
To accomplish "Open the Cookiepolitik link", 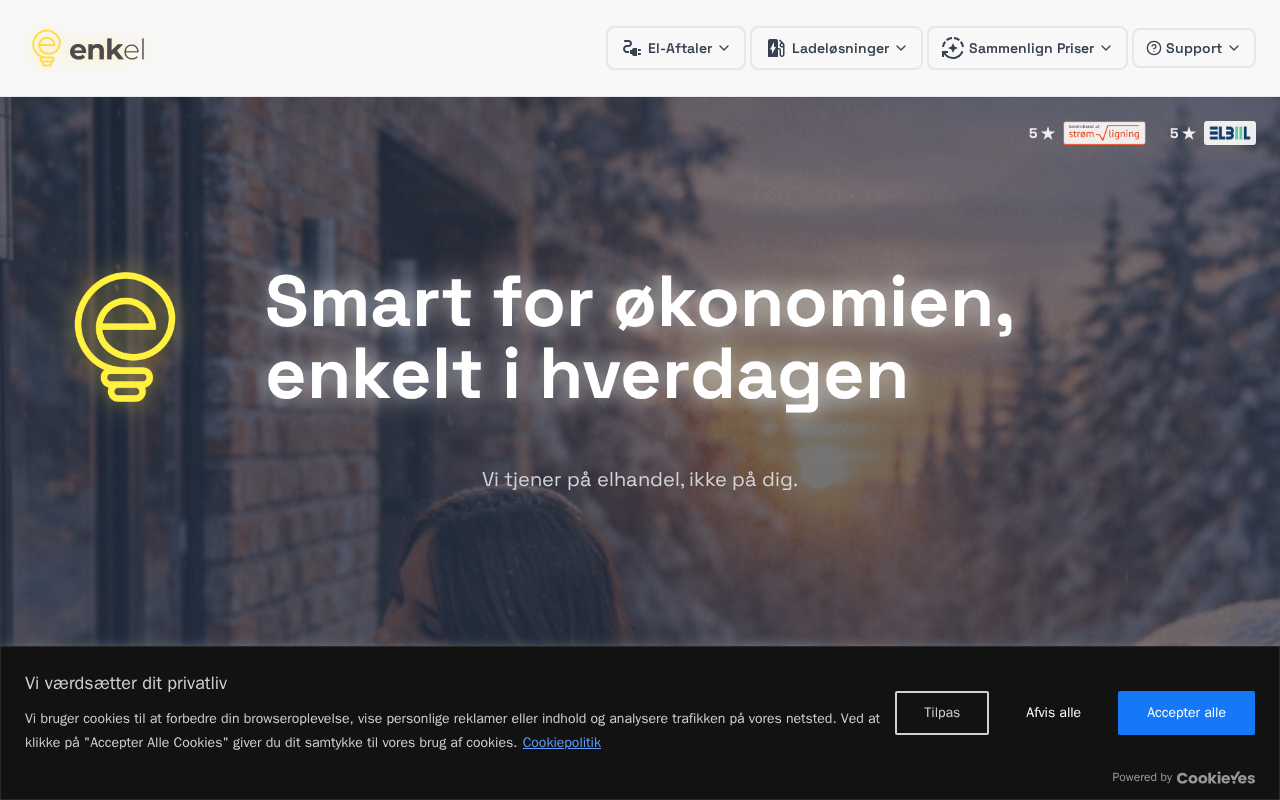I will point(561,742).
